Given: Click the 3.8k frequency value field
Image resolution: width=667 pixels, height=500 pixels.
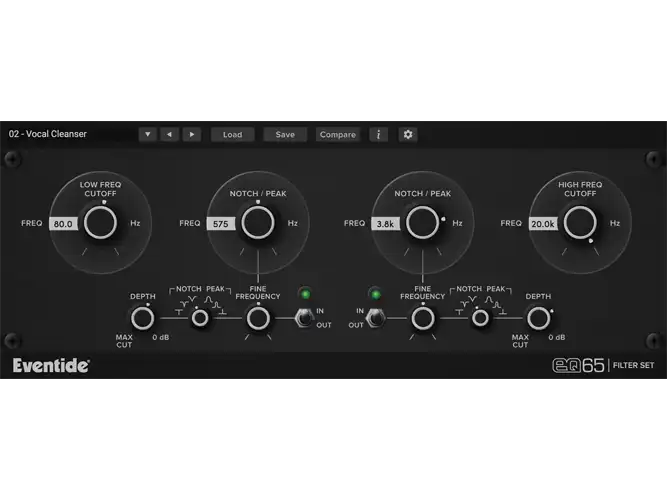Looking at the screenshot, I should (385, 224).
